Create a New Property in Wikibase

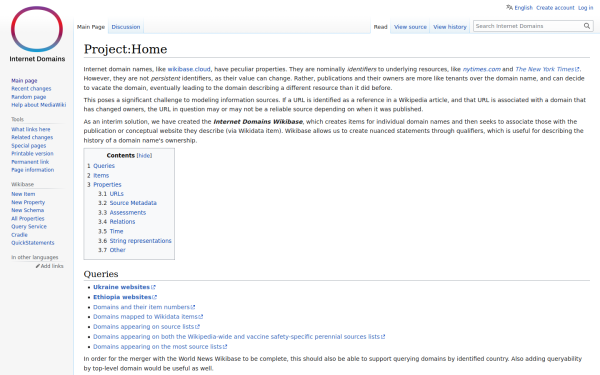pos(28,202)
